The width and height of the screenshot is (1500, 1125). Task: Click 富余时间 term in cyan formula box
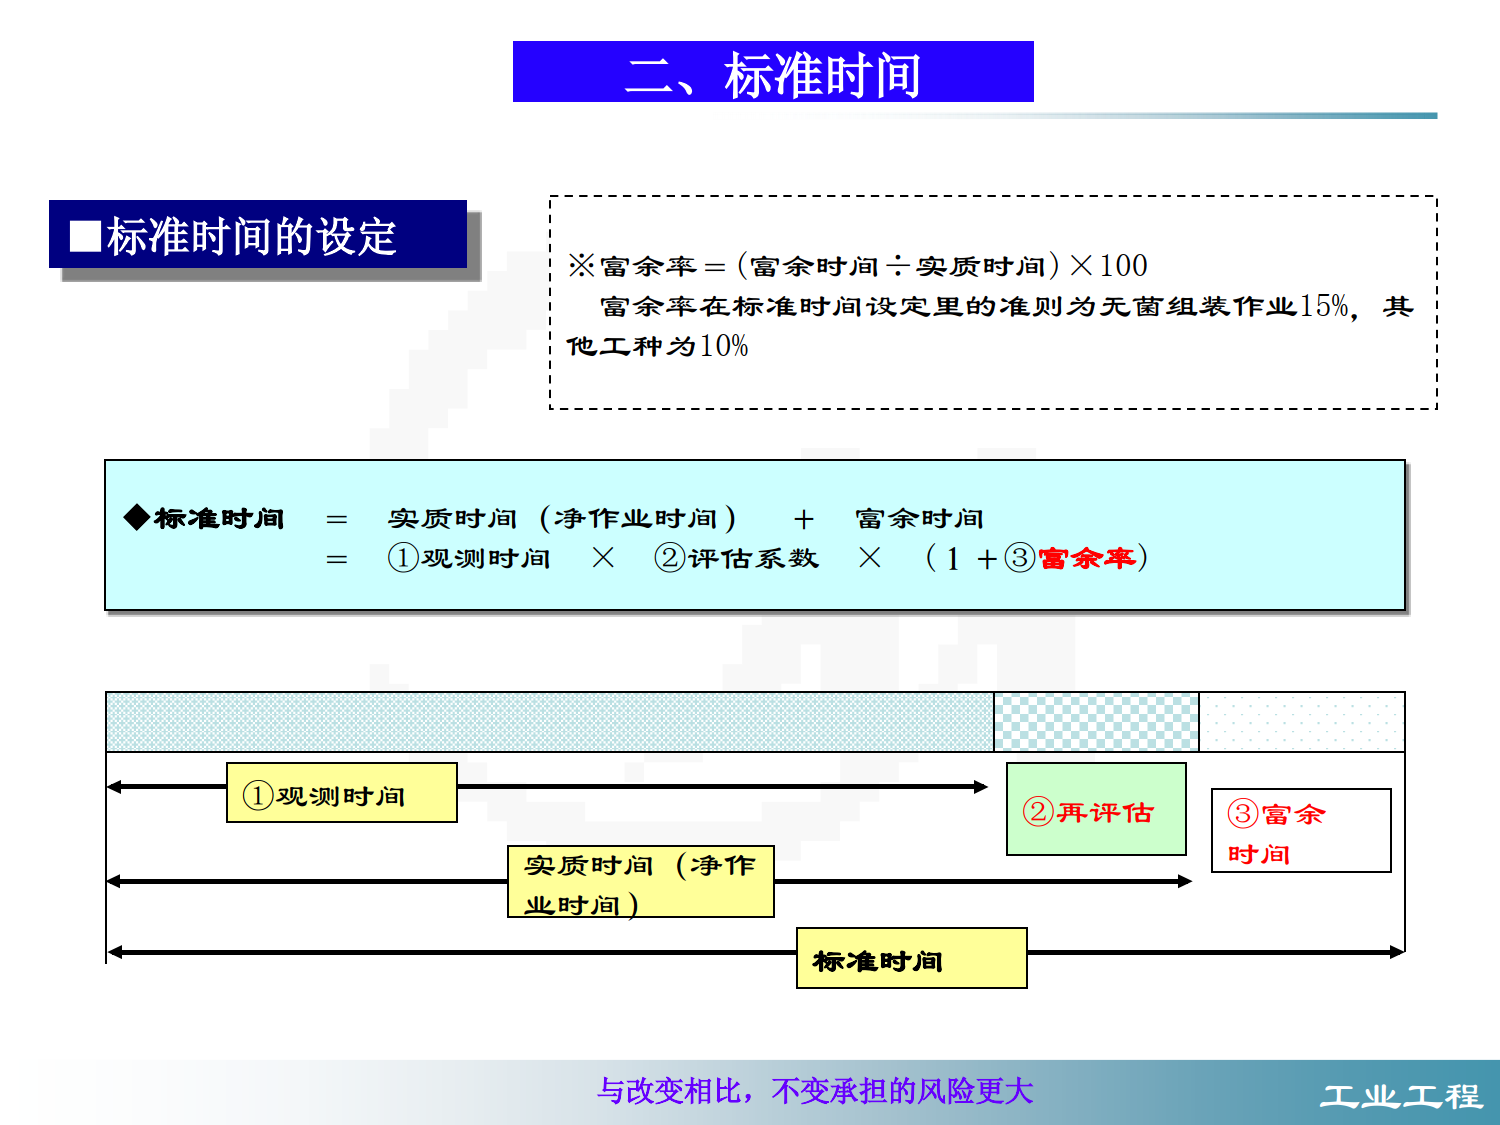[x=919, y=518]
